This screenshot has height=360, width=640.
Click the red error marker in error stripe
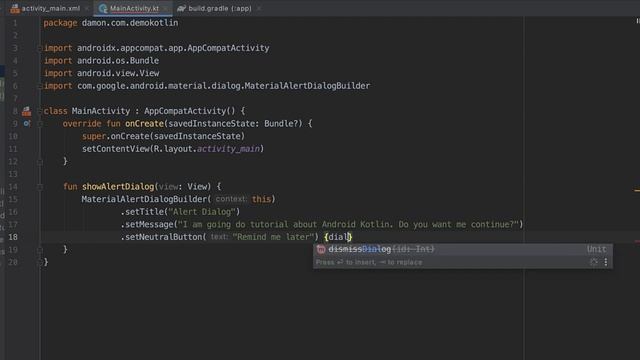point(637,241)
